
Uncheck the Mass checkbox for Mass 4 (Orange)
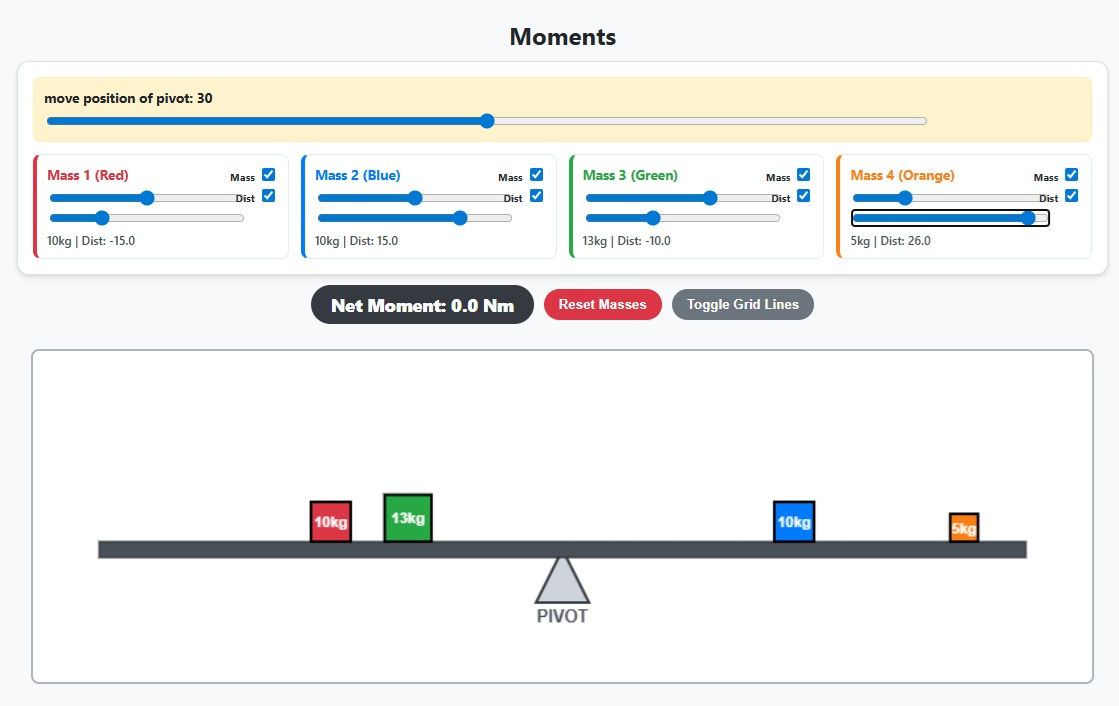point(1072,175)
